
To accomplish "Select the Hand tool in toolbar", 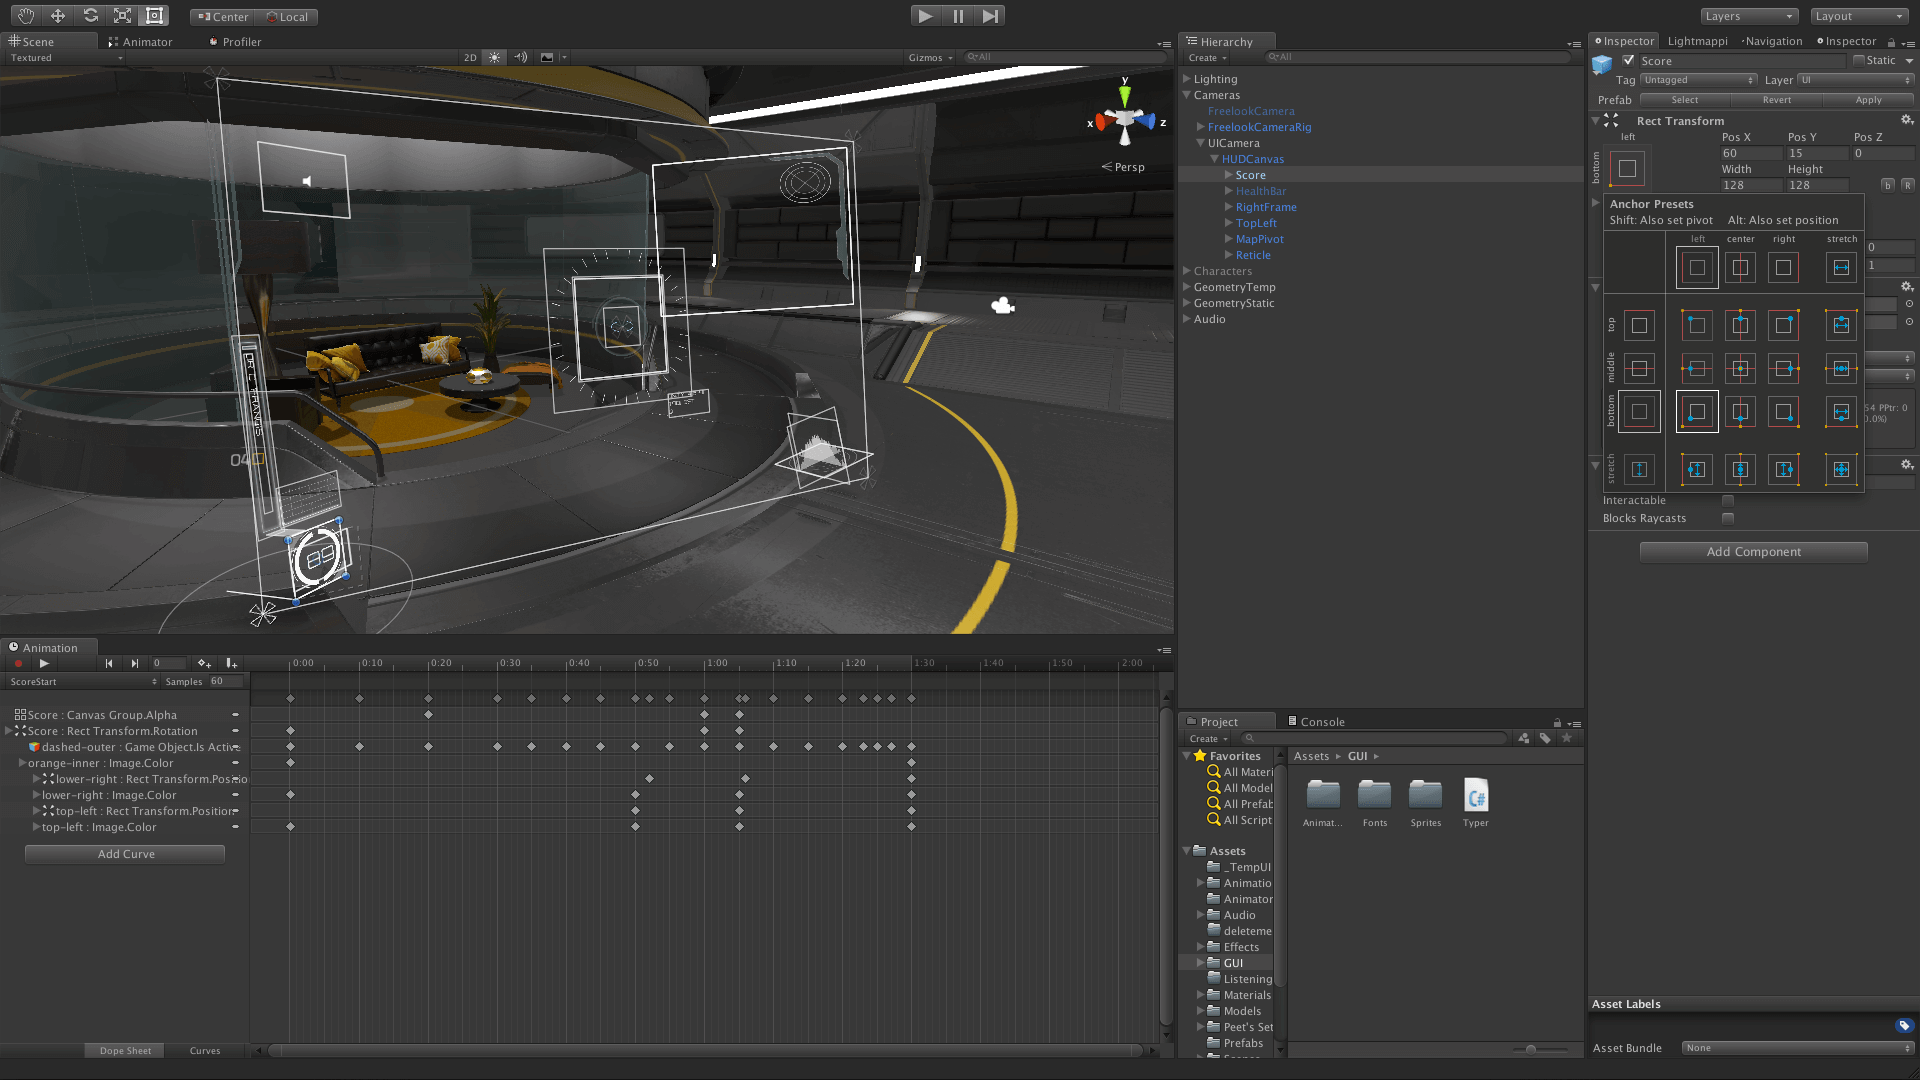I will [26, 16].
